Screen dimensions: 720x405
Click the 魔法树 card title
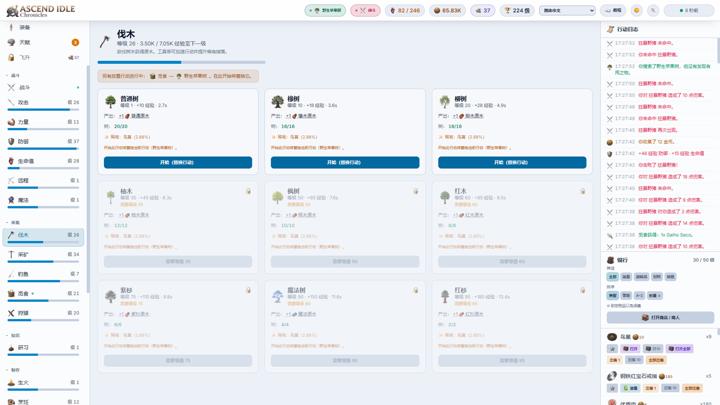pos(296,290)
